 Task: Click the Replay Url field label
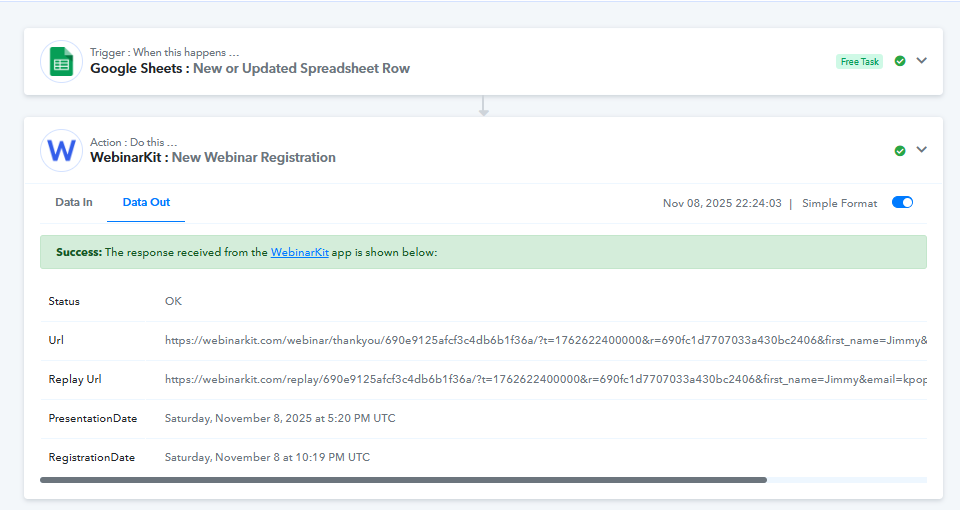click(75, 380)
